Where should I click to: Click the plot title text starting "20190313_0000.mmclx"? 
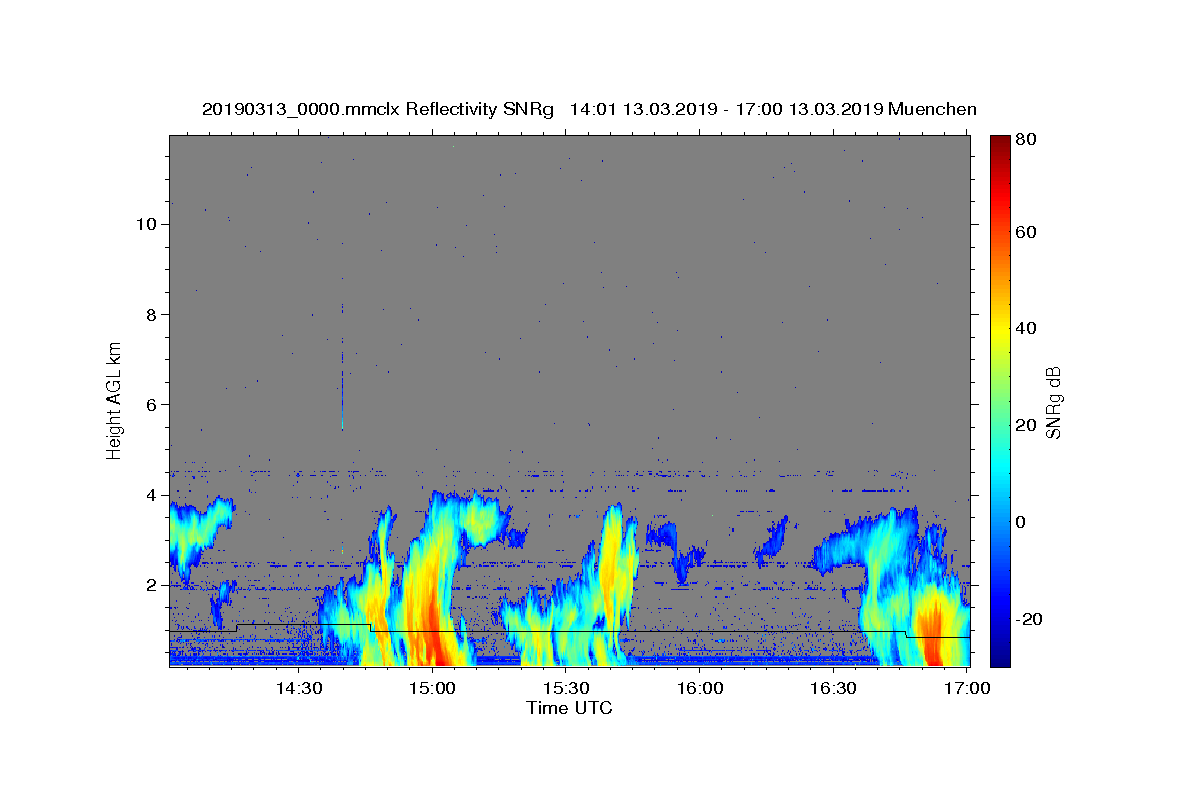(589, 110)
